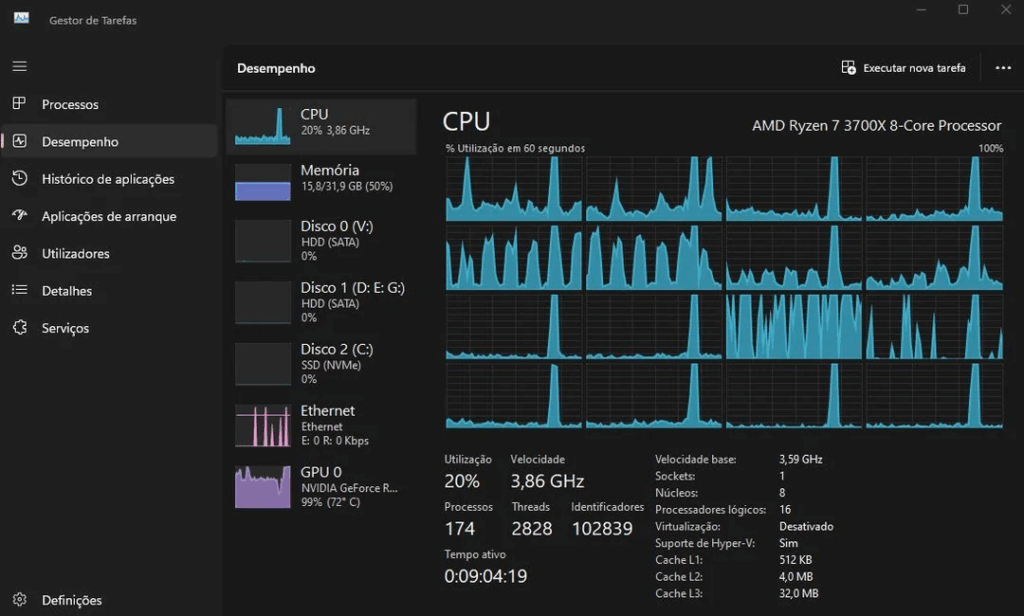Viewport: 1024px width, 616px height.
Task: Maximize the Gestor de Tarefas window
Action: coord(963,9)
